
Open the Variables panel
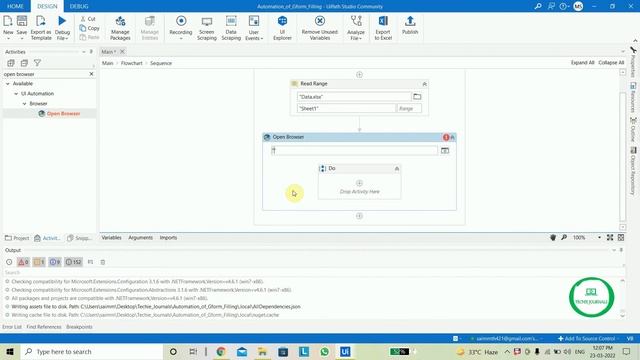(111, 238)
